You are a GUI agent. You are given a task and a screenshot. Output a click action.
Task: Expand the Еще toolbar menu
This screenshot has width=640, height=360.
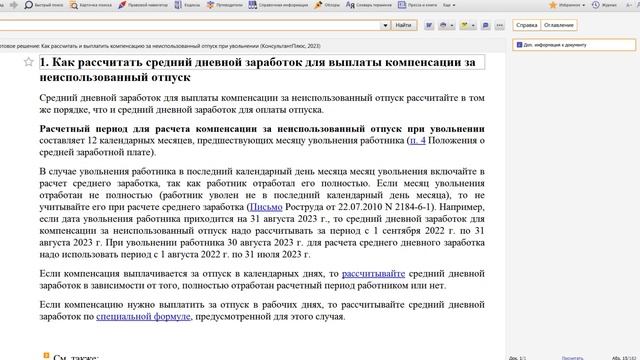tap(449, 5)
